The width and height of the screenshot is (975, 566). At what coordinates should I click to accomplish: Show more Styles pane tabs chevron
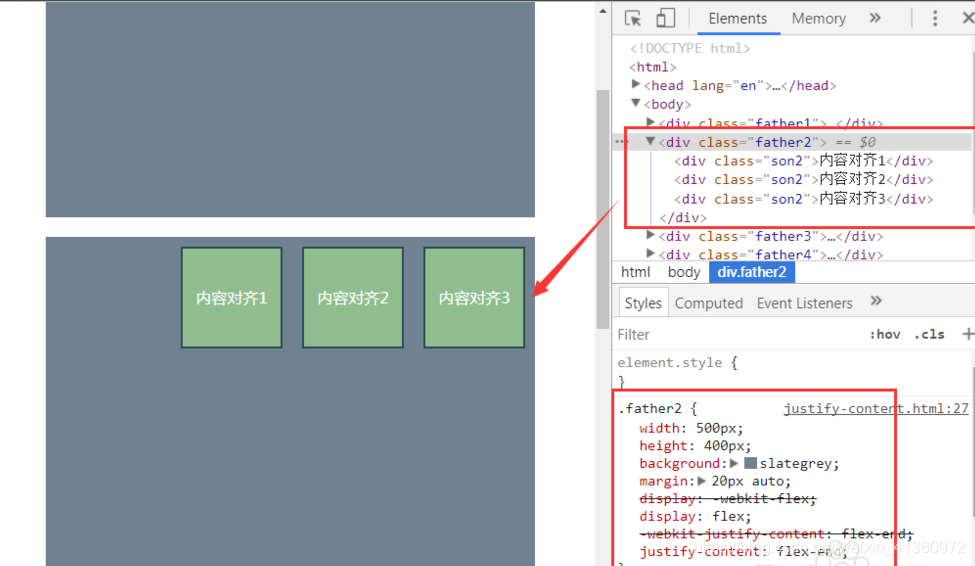tap(876, 302)
